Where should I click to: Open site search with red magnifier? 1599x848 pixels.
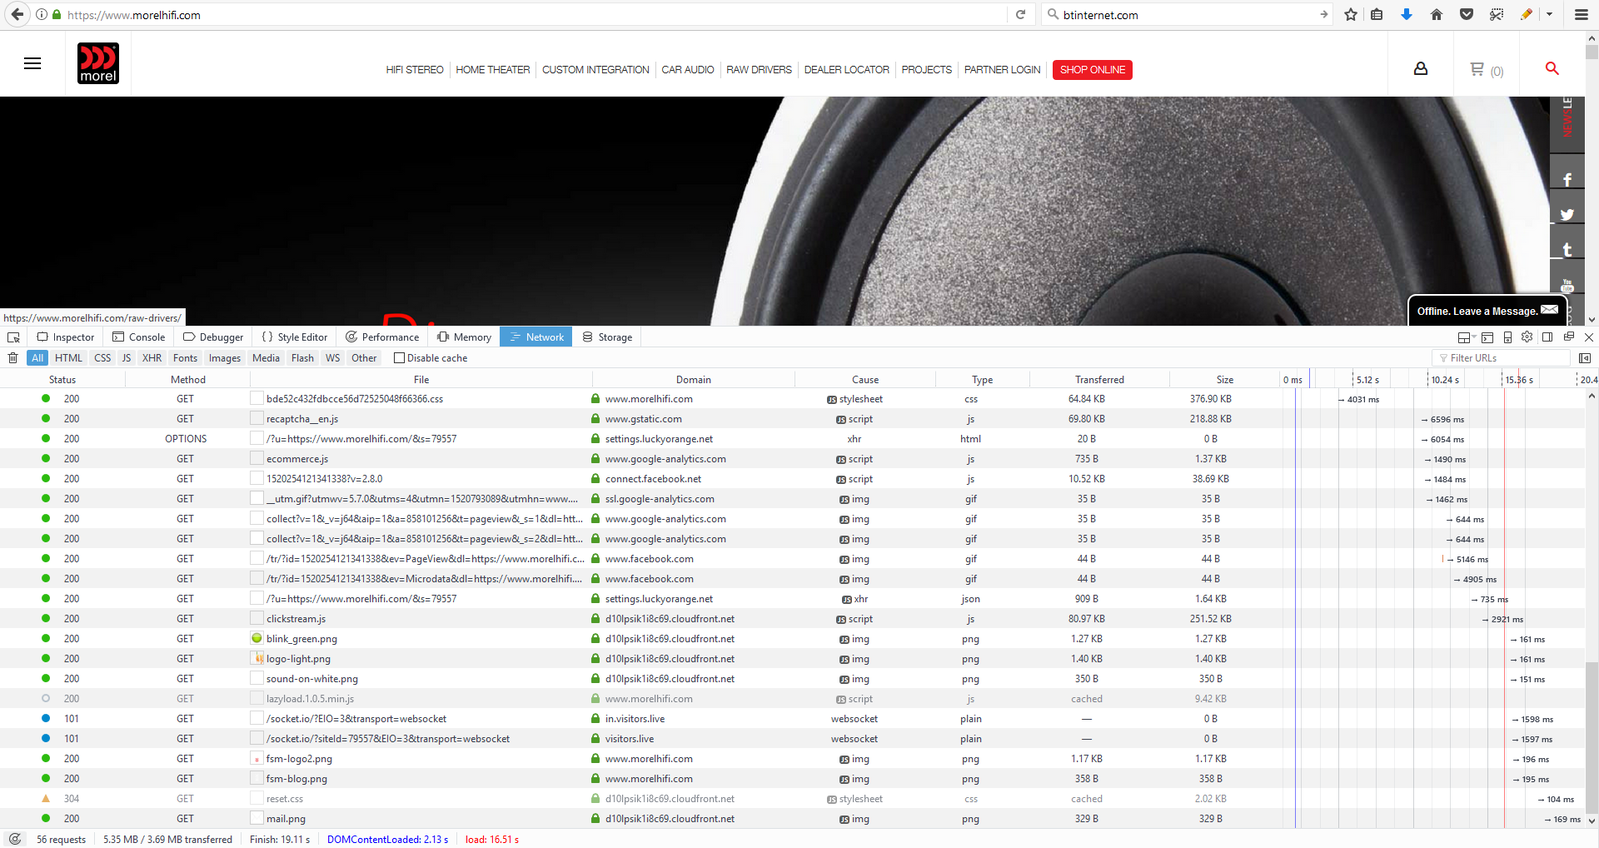1552,68
